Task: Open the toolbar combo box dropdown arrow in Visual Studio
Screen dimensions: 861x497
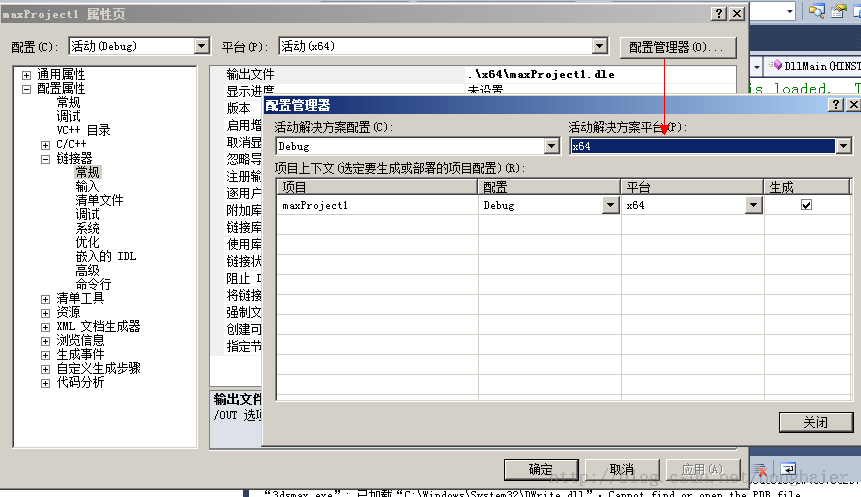Action: pos(790,11)
